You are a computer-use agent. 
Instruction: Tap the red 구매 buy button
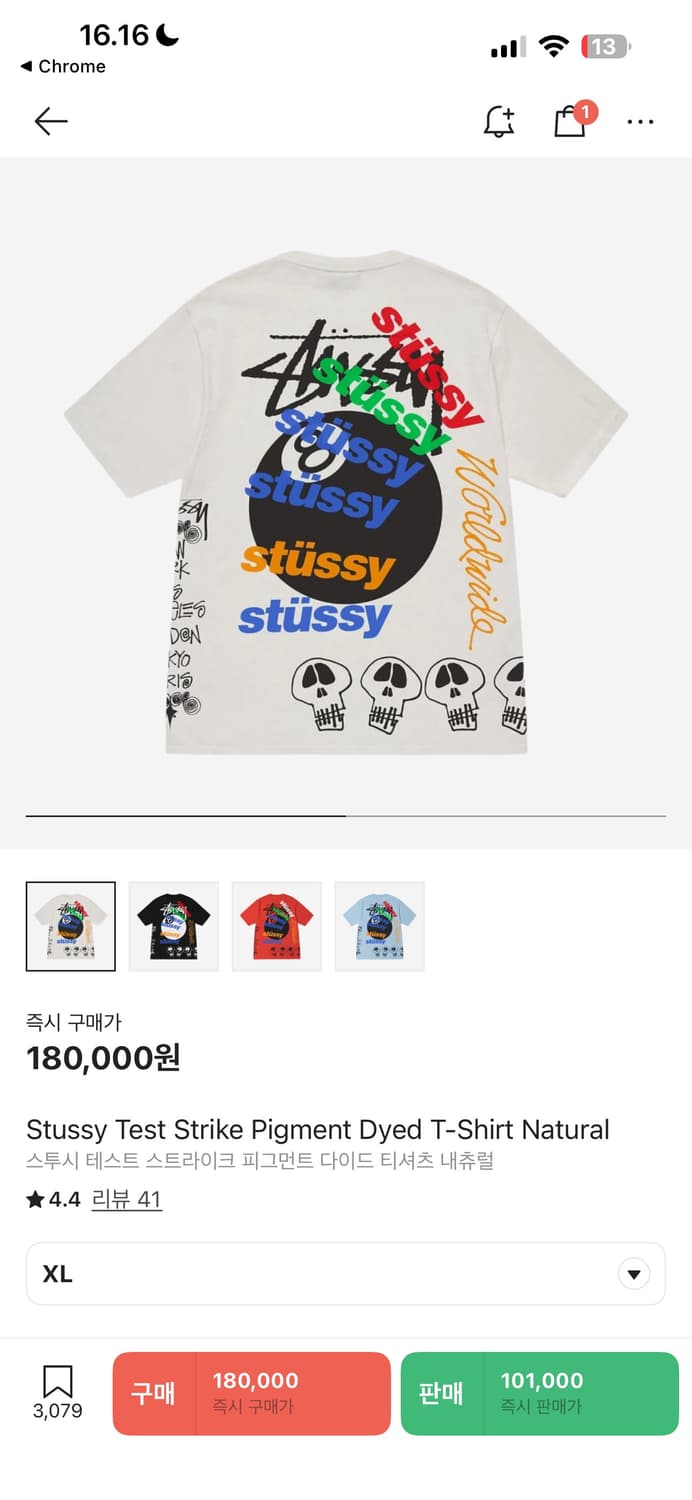[x=251, y=1394]
